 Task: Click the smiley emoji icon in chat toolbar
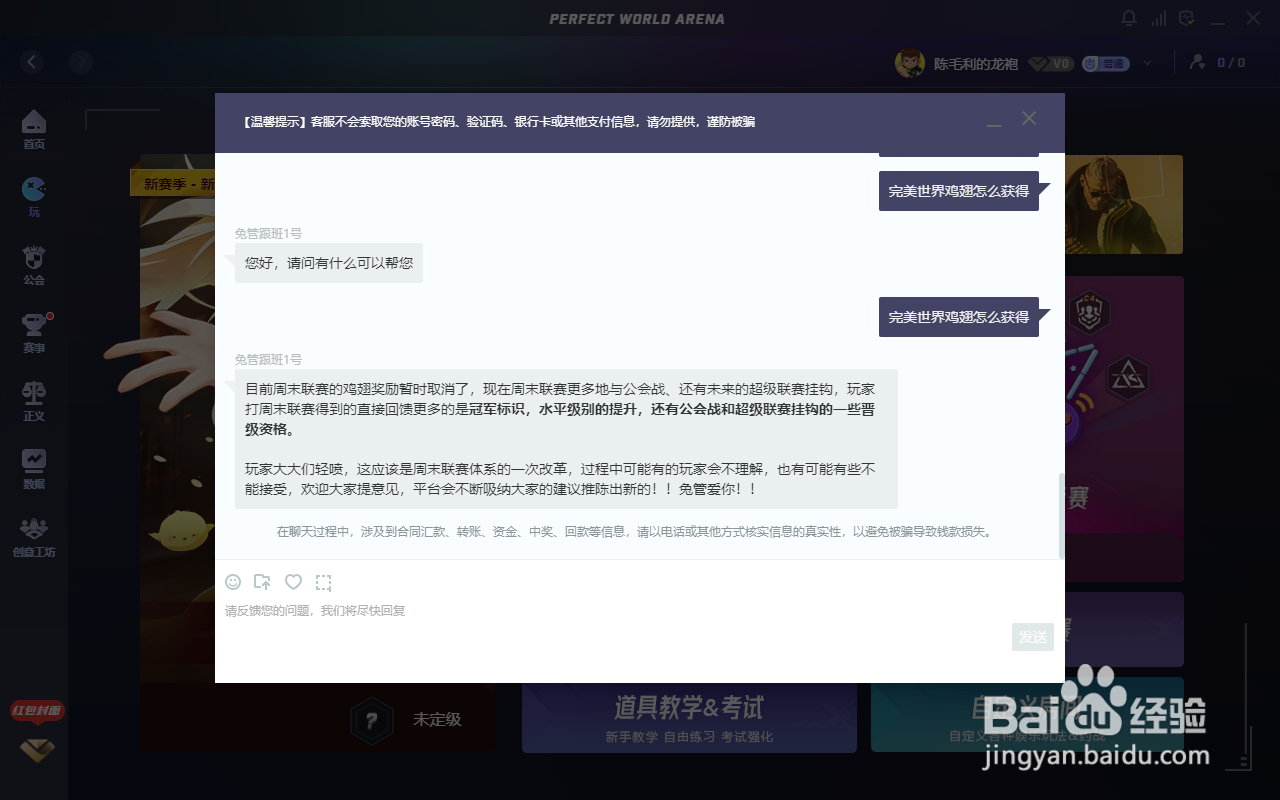[x=233, y=582]
